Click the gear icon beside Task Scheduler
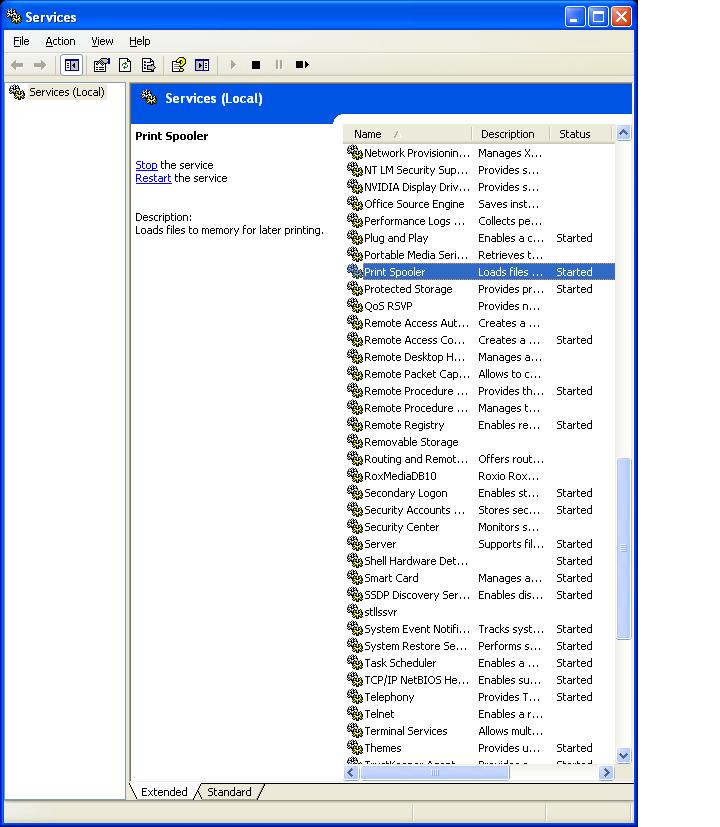The width and height of the screenshot is (720, 827). pyautogui.click(x=354, y=663)
